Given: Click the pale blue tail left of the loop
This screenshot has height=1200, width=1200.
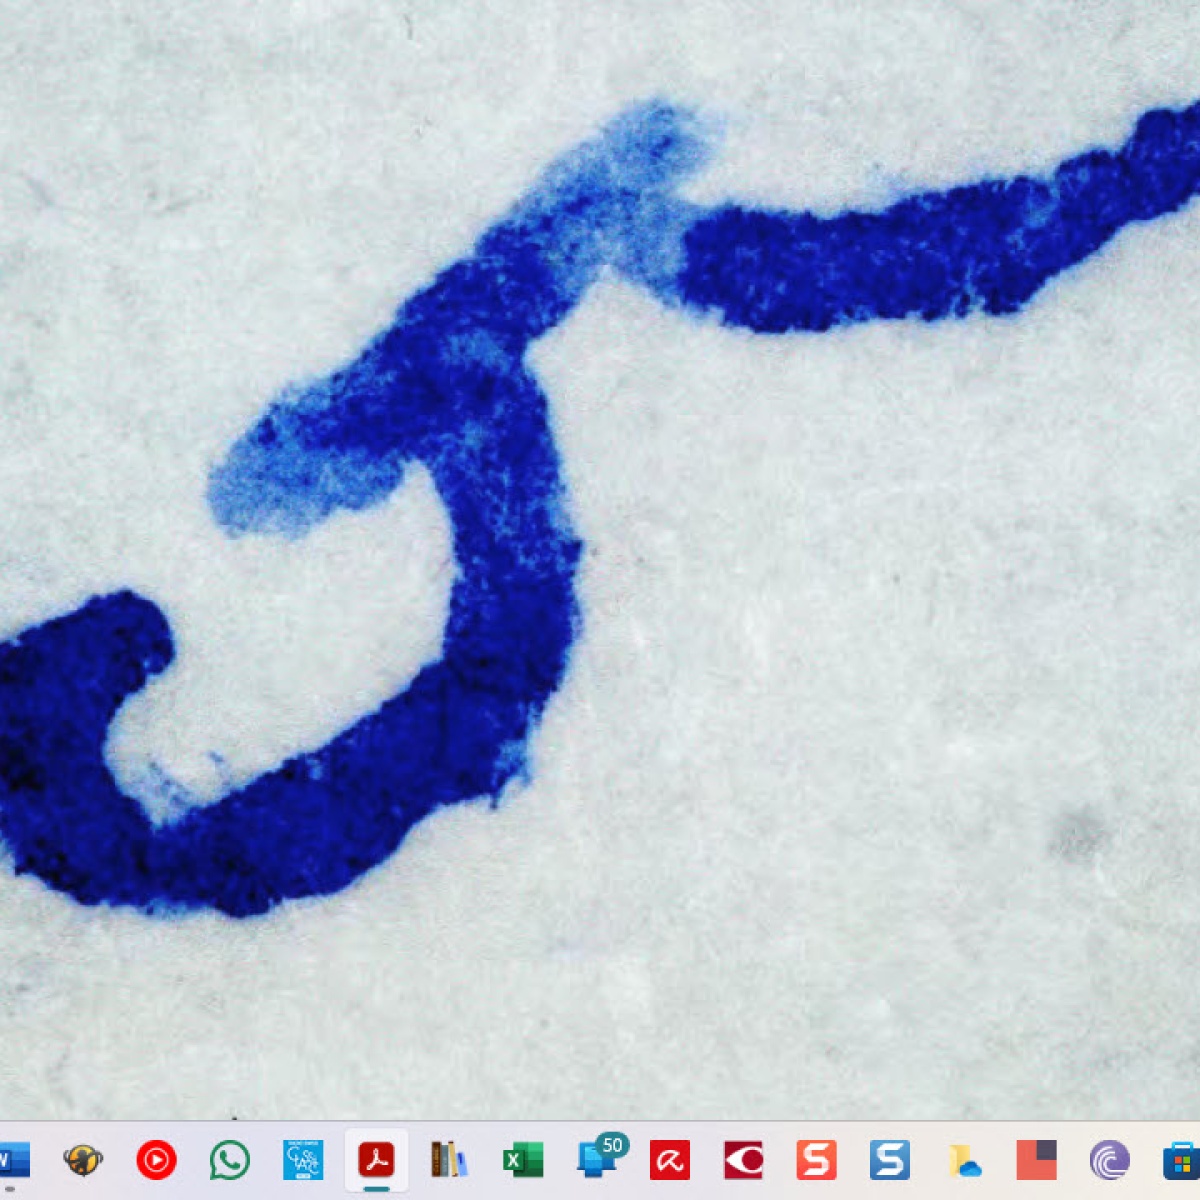Looking at the screenshot, I should [x=250, y=490].
